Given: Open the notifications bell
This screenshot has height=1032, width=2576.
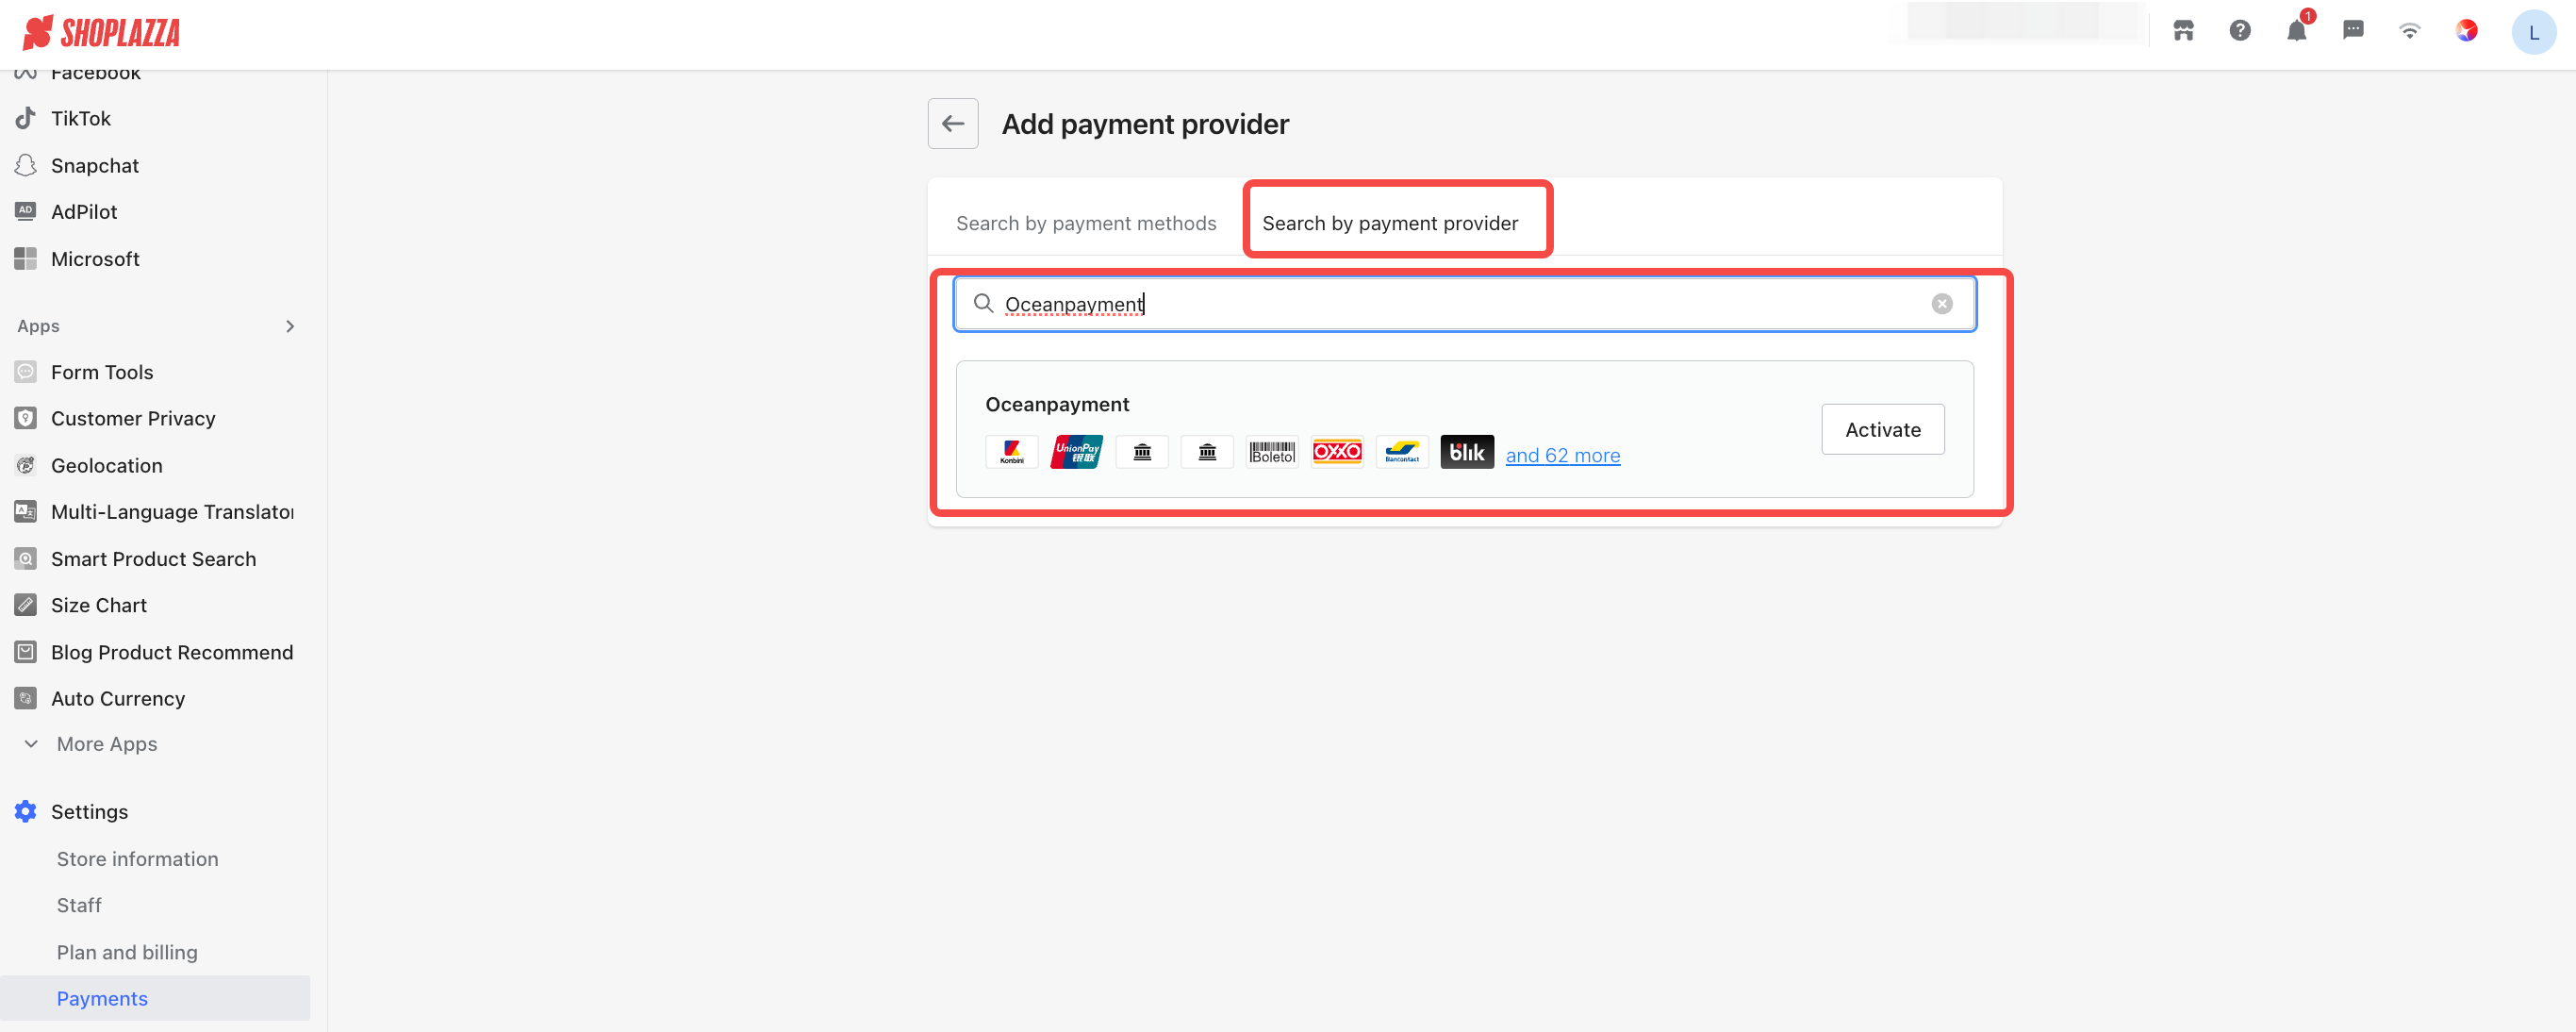Looking at the screenshot, I should click(x=2297, y=31).
